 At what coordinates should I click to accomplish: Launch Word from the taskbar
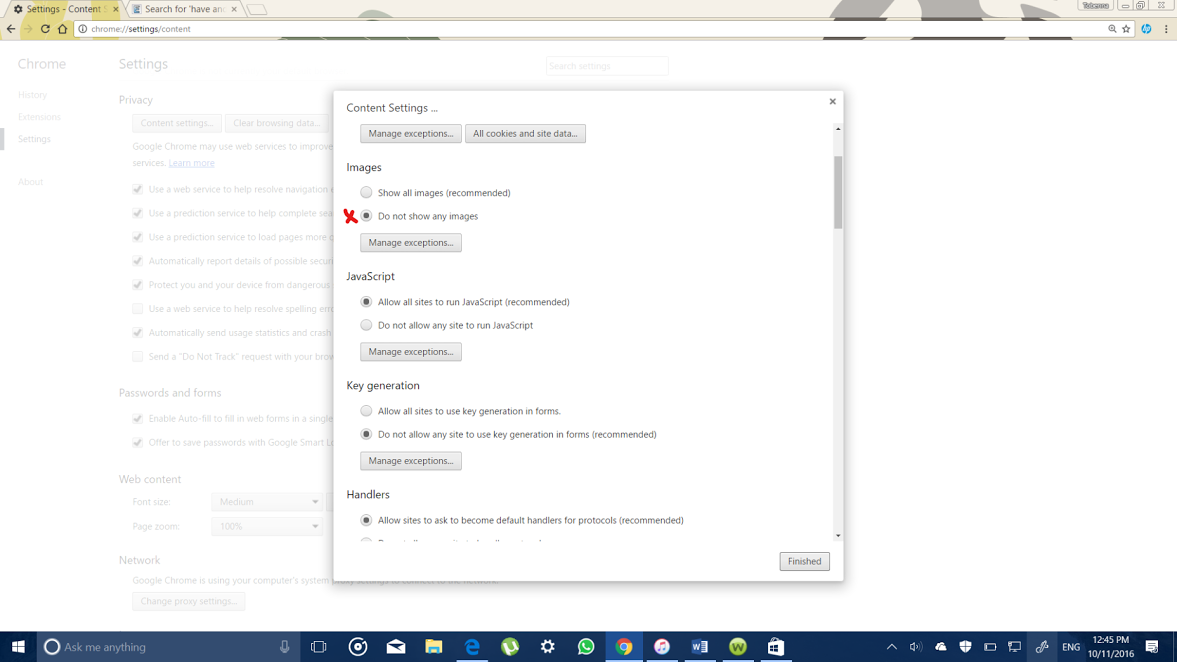[x=699, y=647]
